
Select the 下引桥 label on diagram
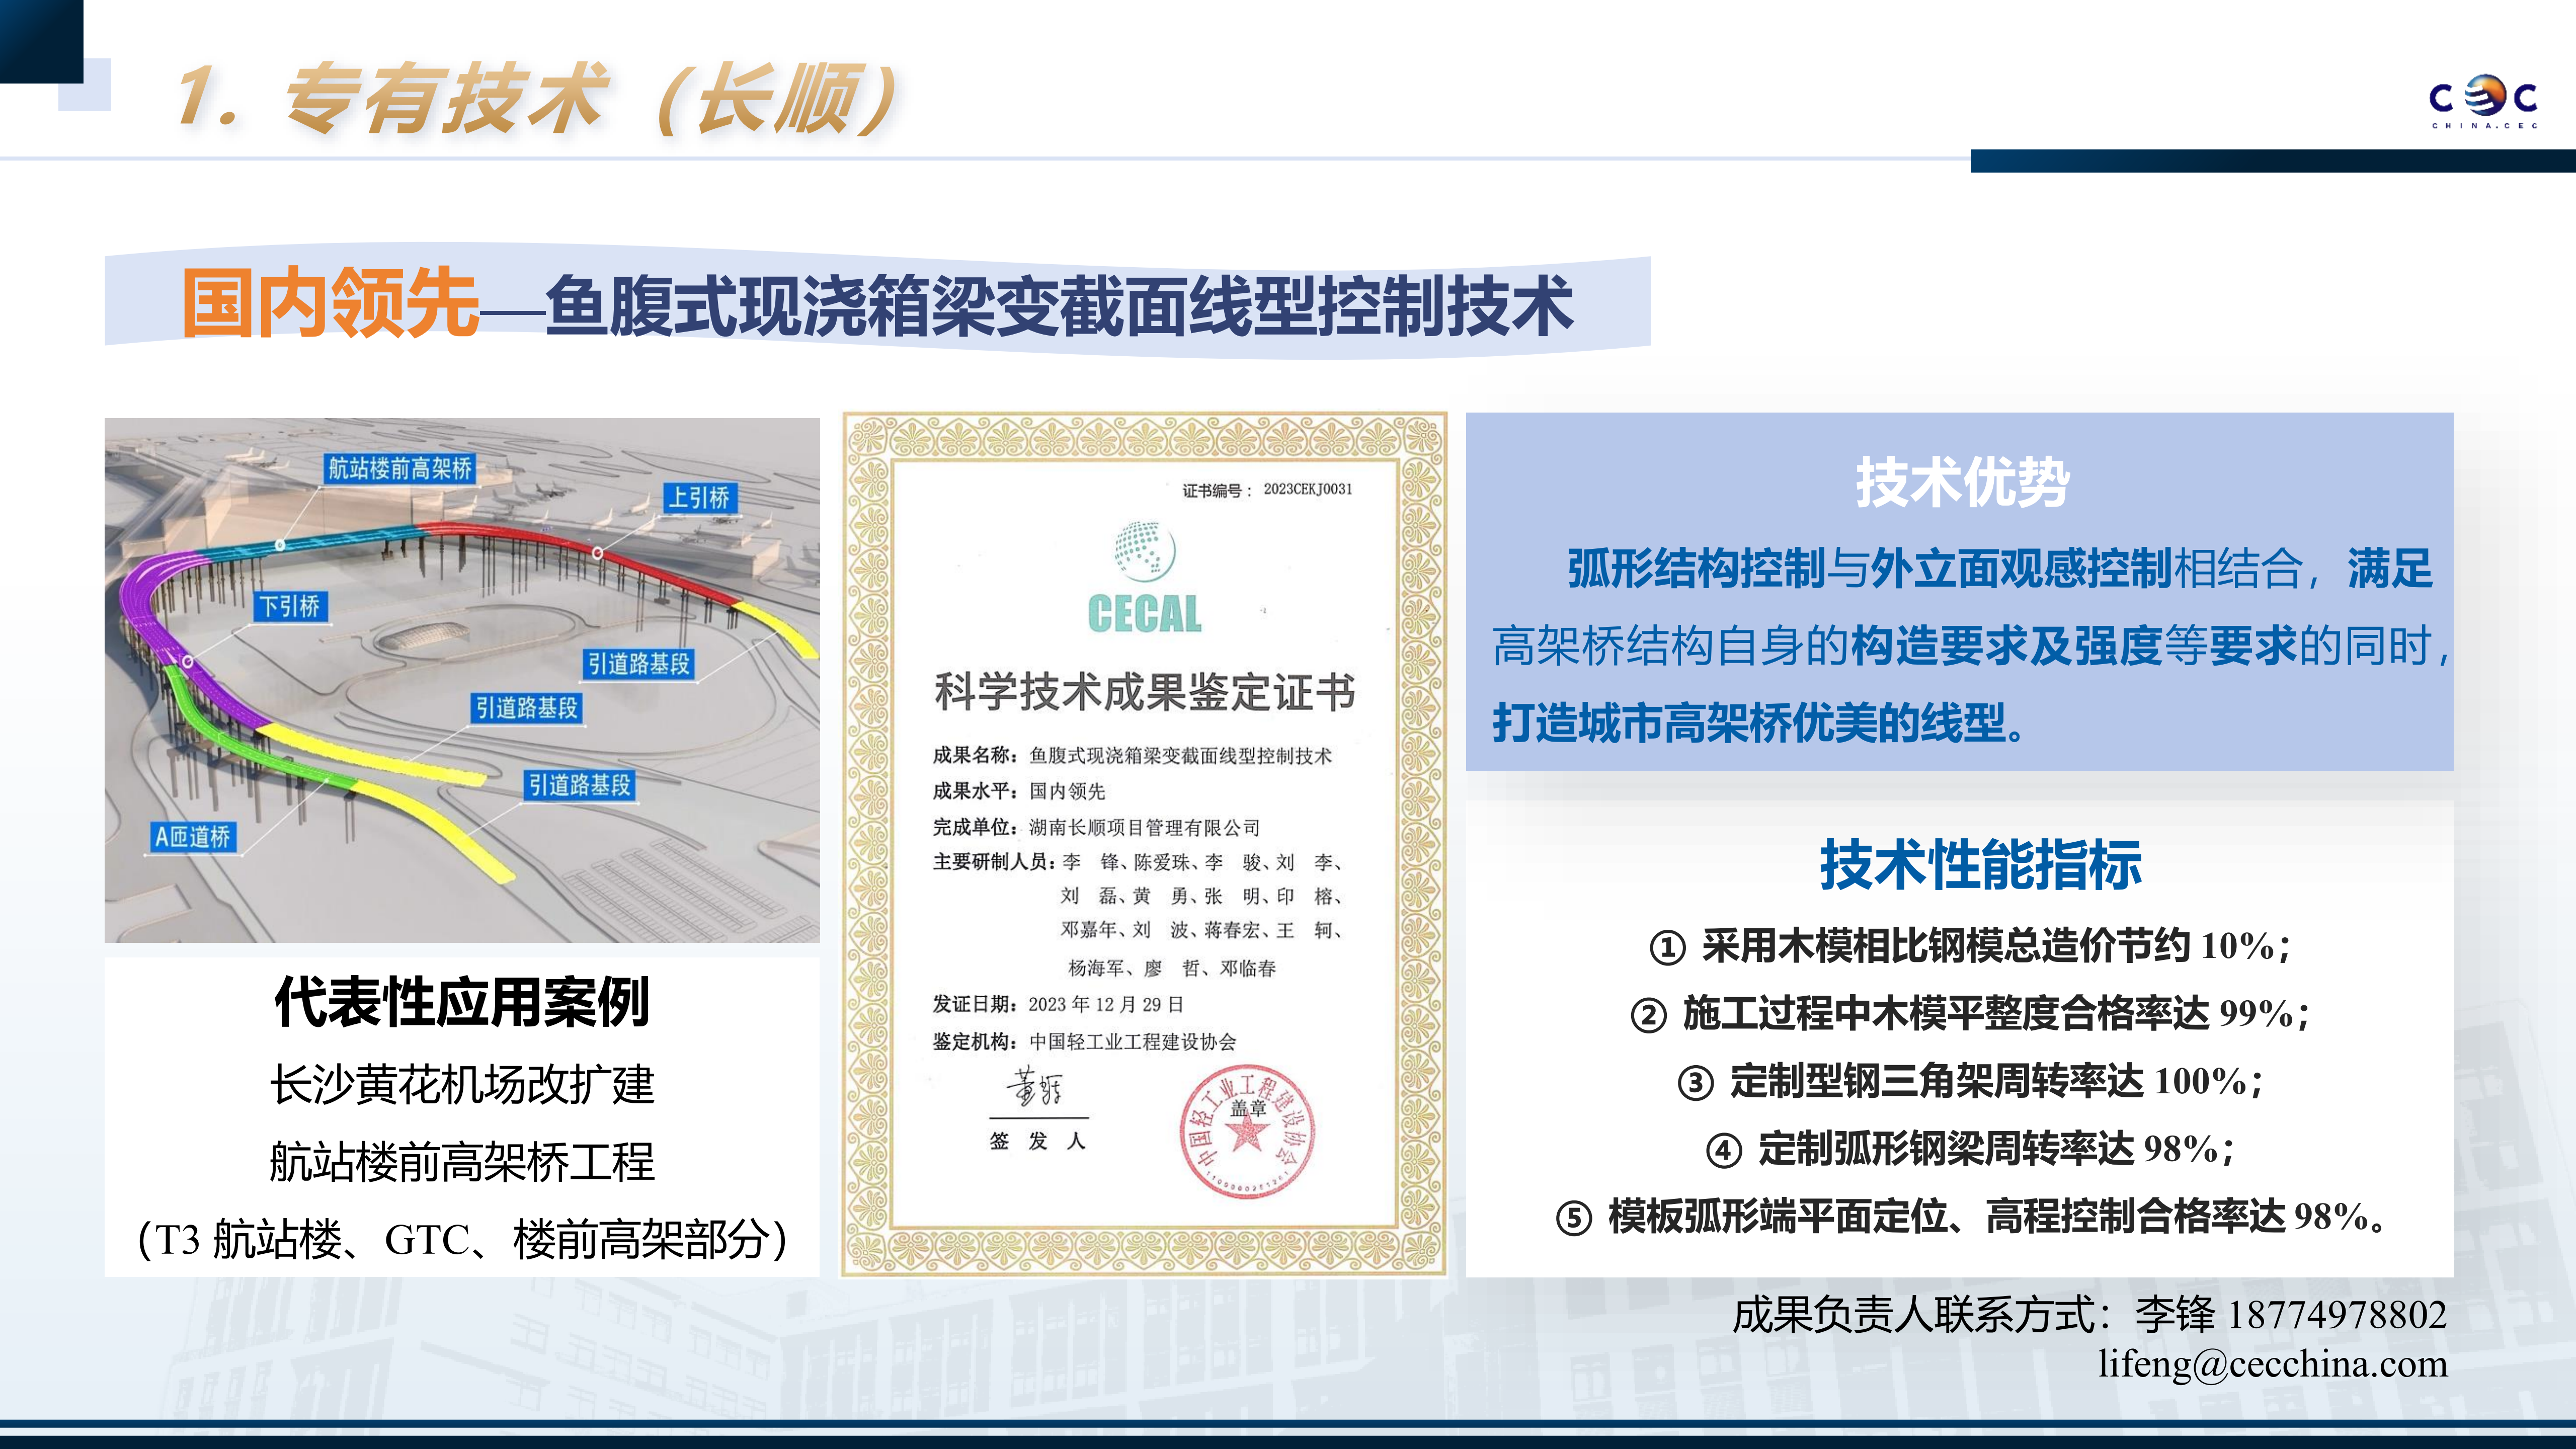pos(290,606)
